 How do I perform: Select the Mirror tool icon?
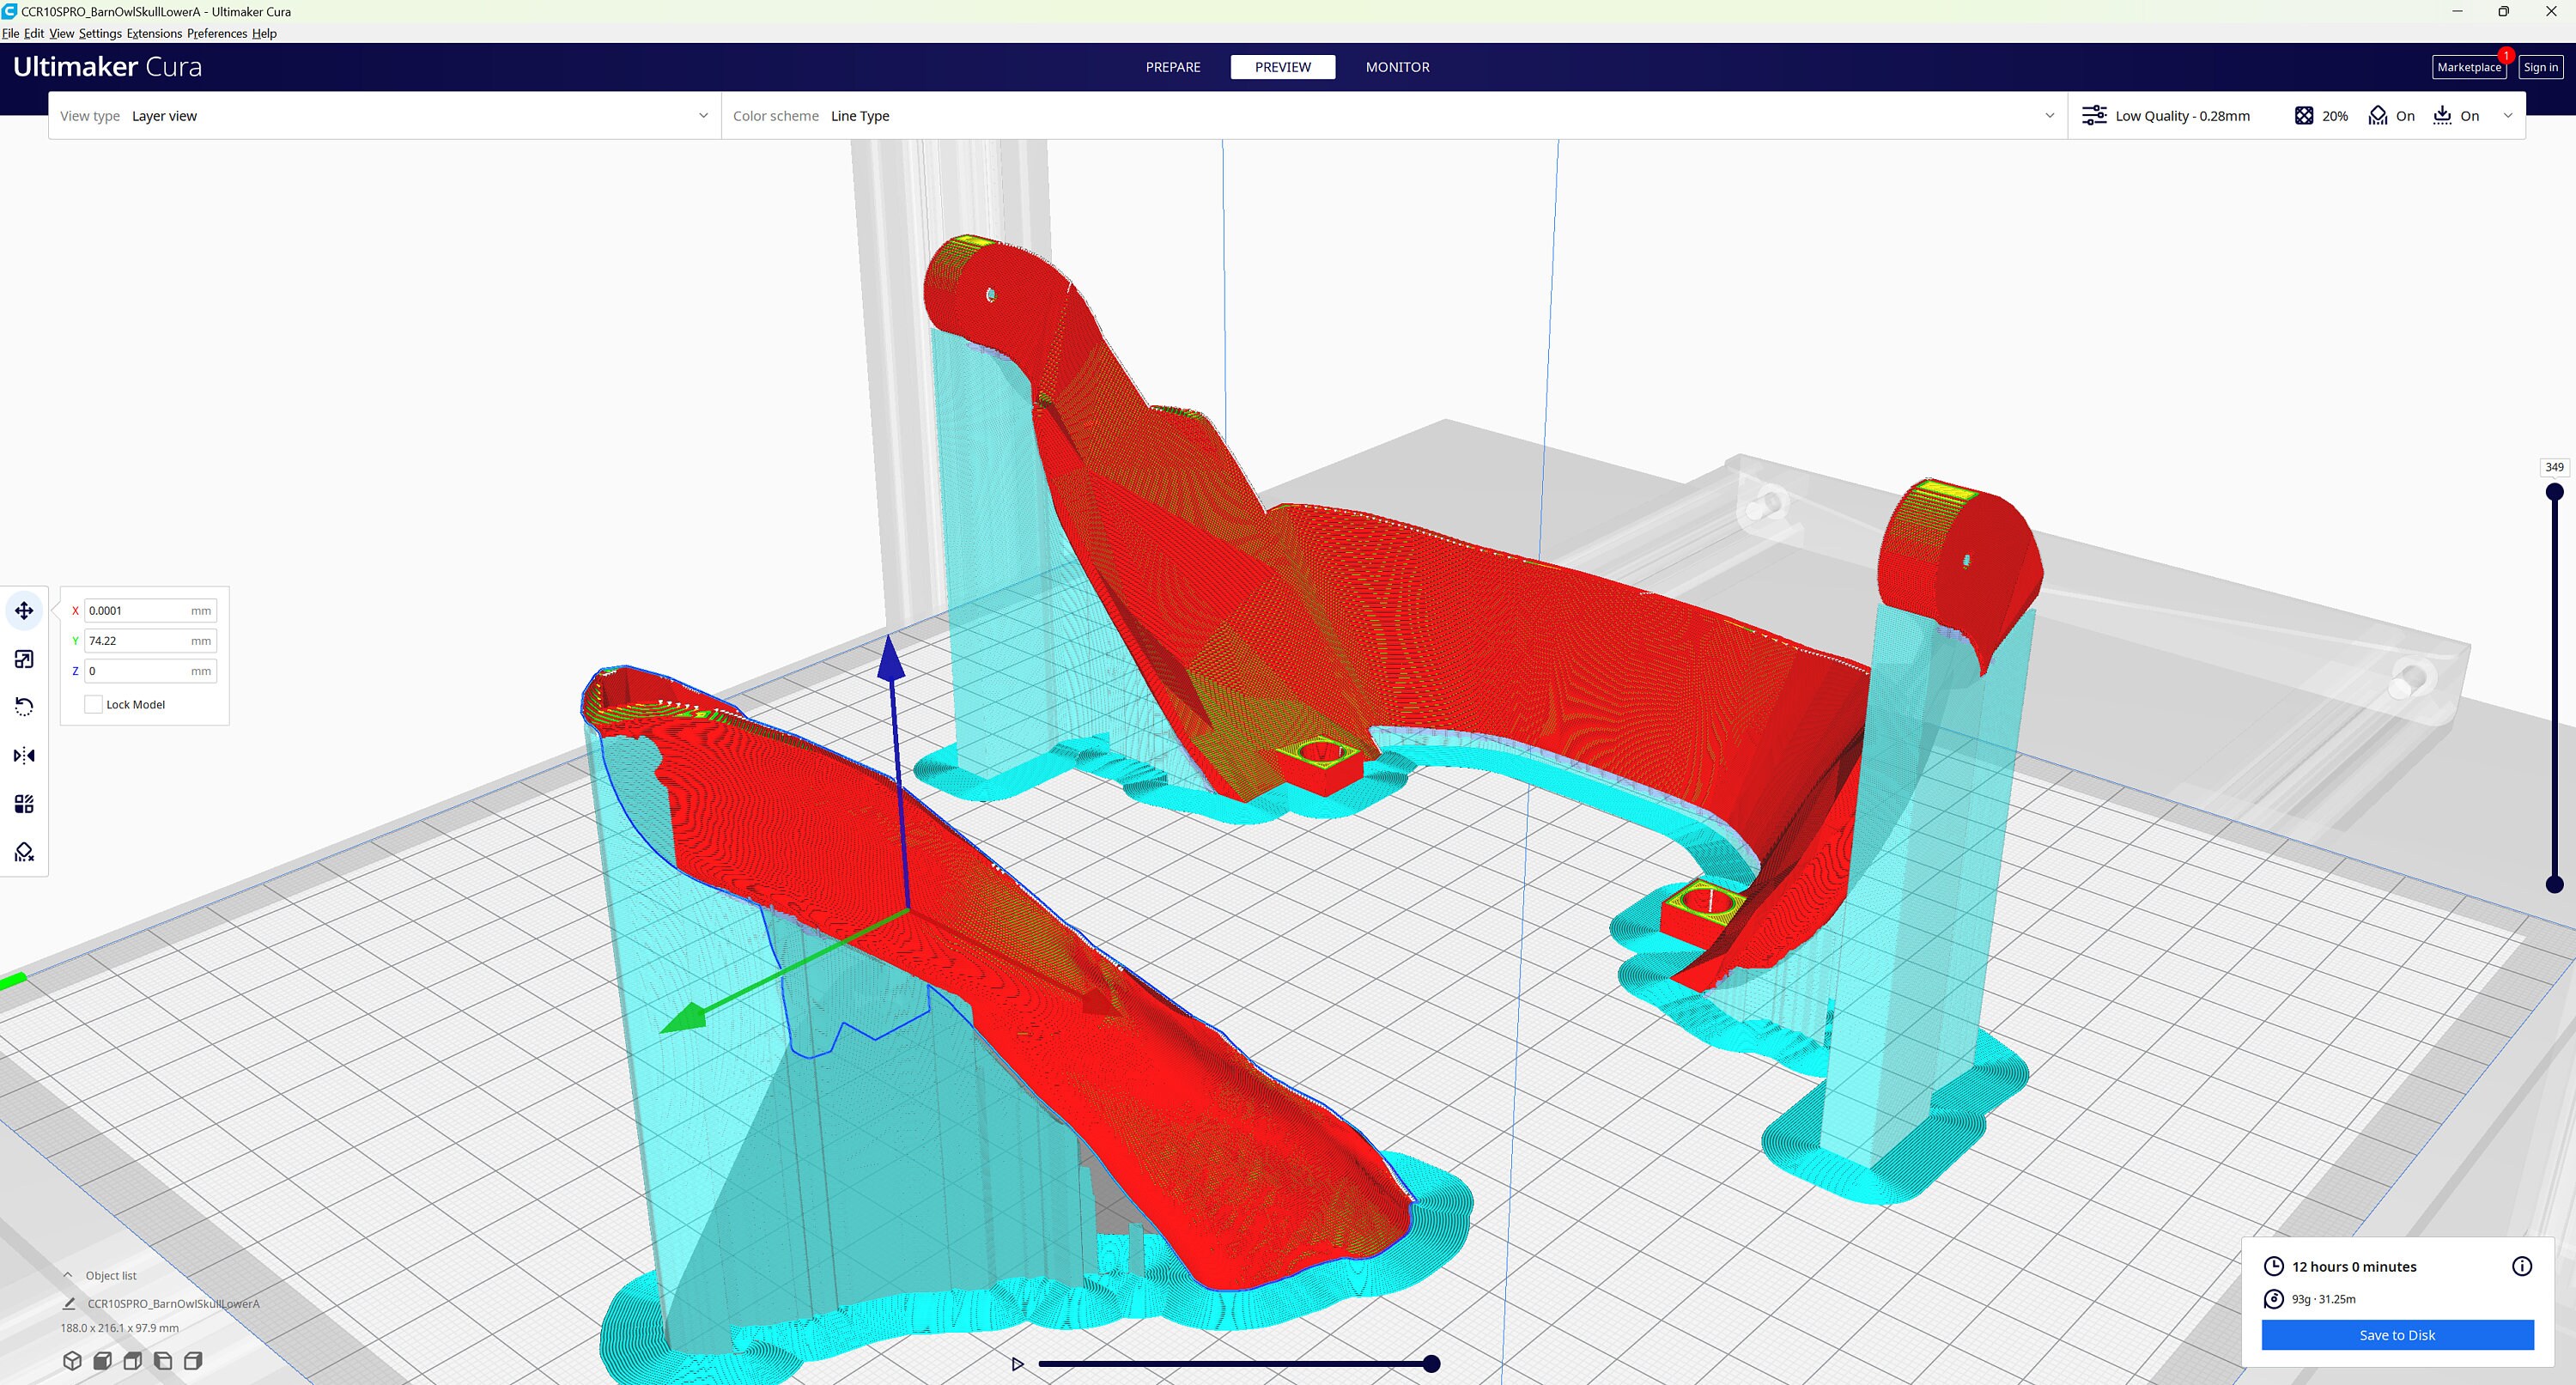(24, 756)
